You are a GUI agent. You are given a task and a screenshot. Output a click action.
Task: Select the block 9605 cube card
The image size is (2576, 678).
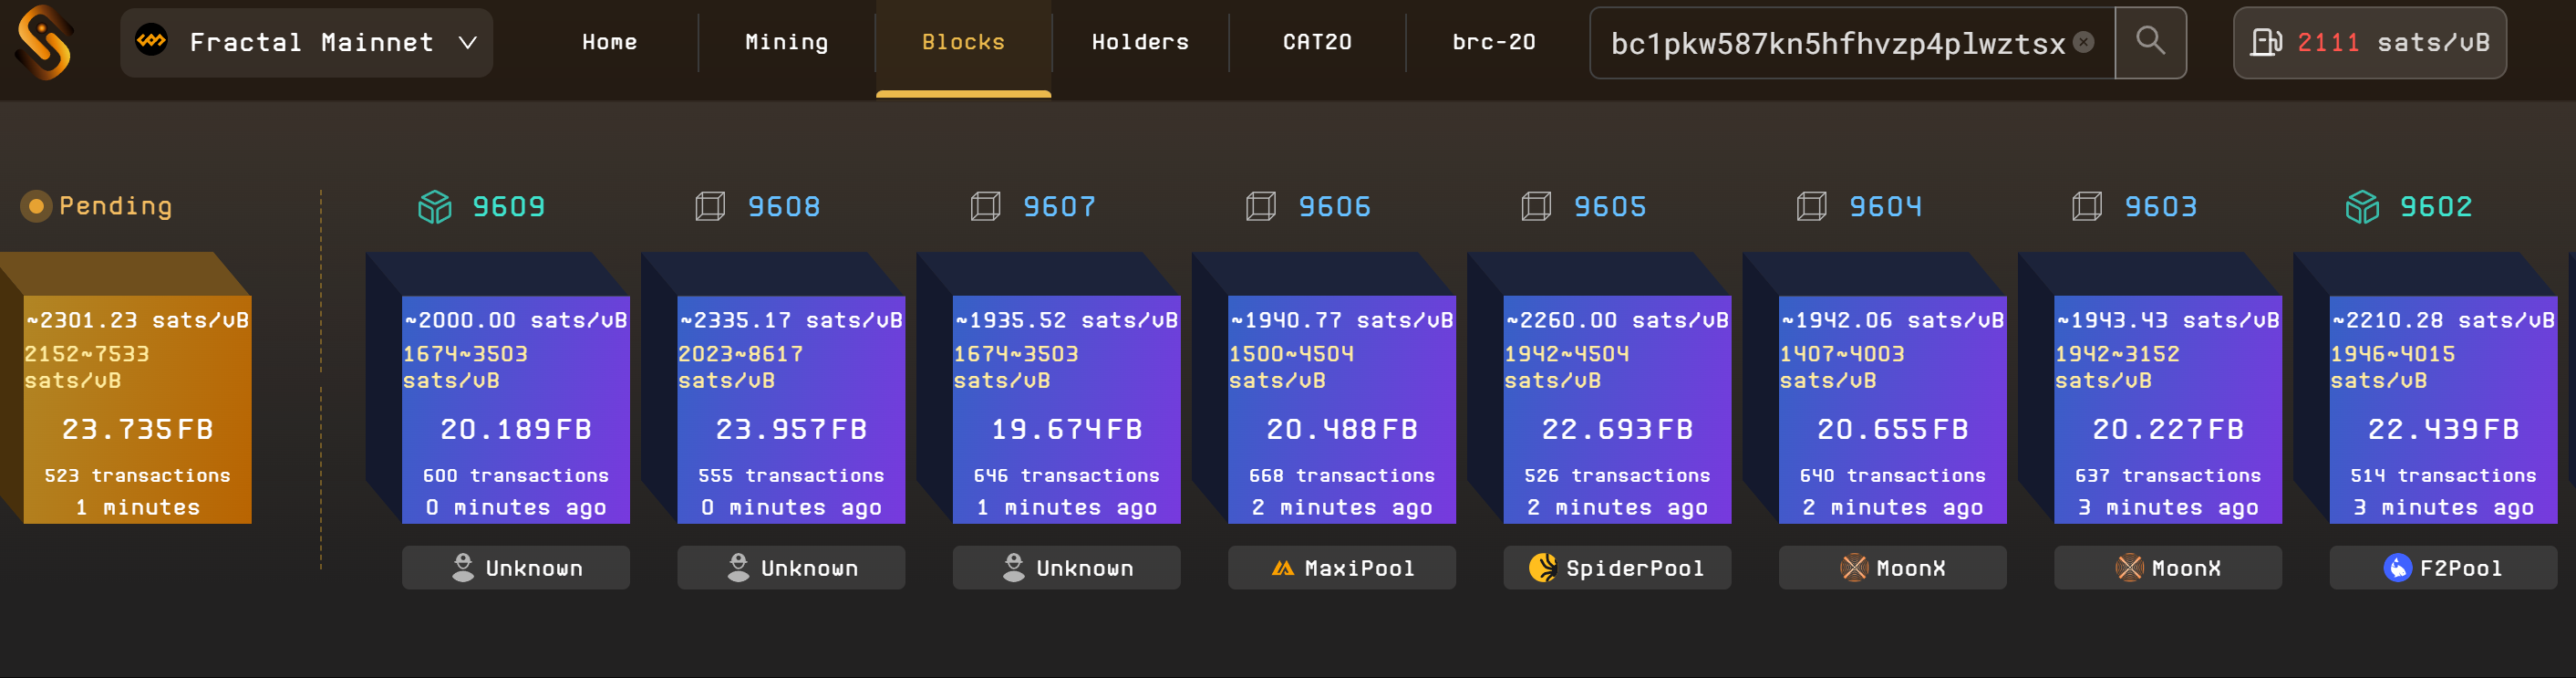tap(1616, 409)
